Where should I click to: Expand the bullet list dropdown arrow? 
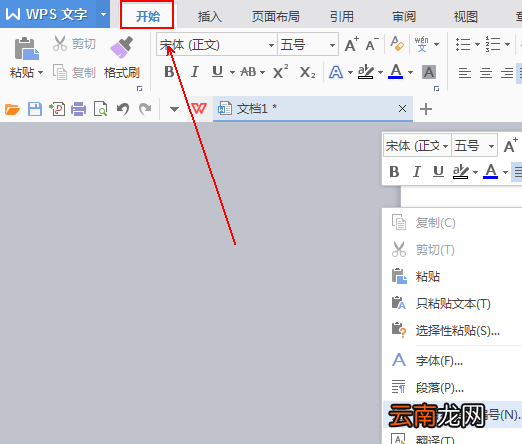tap(477, 44)
